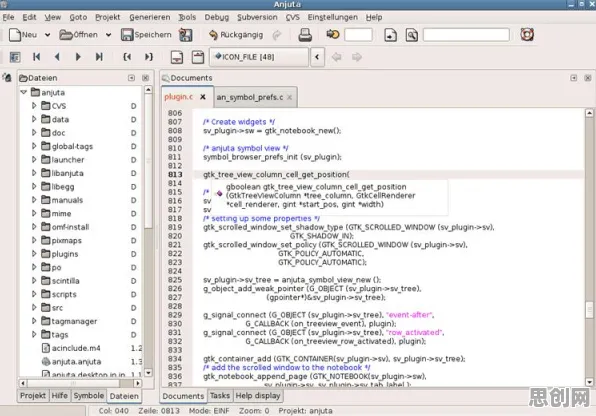Collapse the anjuta root folder
596x416 pixels.
point(24,92)
